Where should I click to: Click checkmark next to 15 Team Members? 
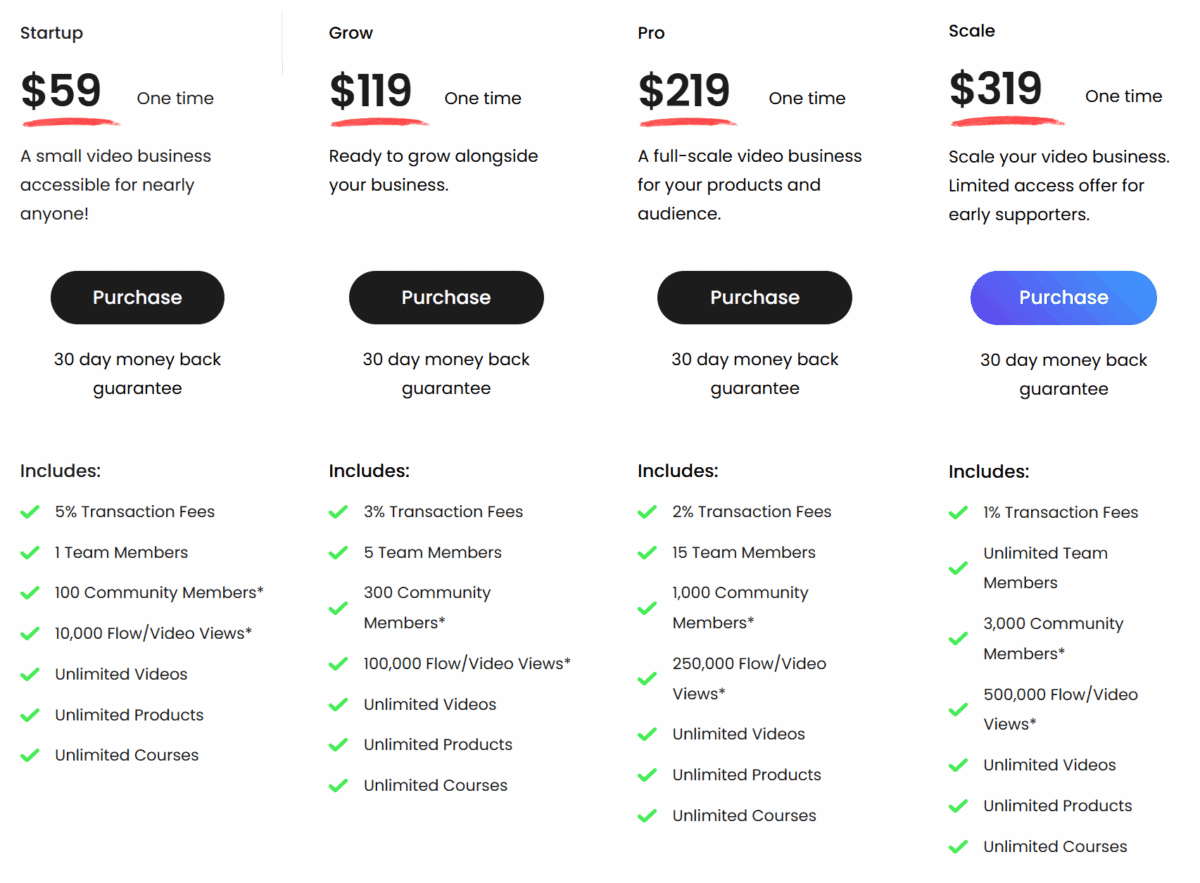(647, 553)
